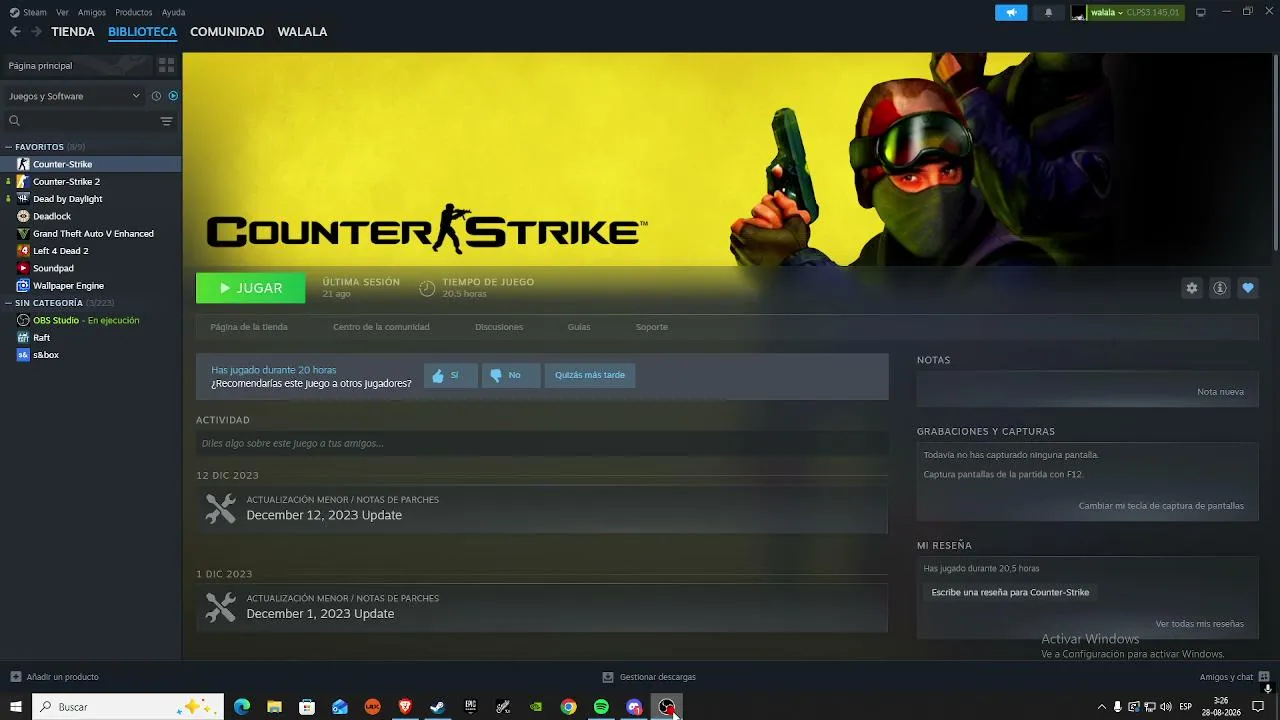Click the activity text field Dites algo sobre este juego
Screen dimensions: 1280x720
coord(542,444)
